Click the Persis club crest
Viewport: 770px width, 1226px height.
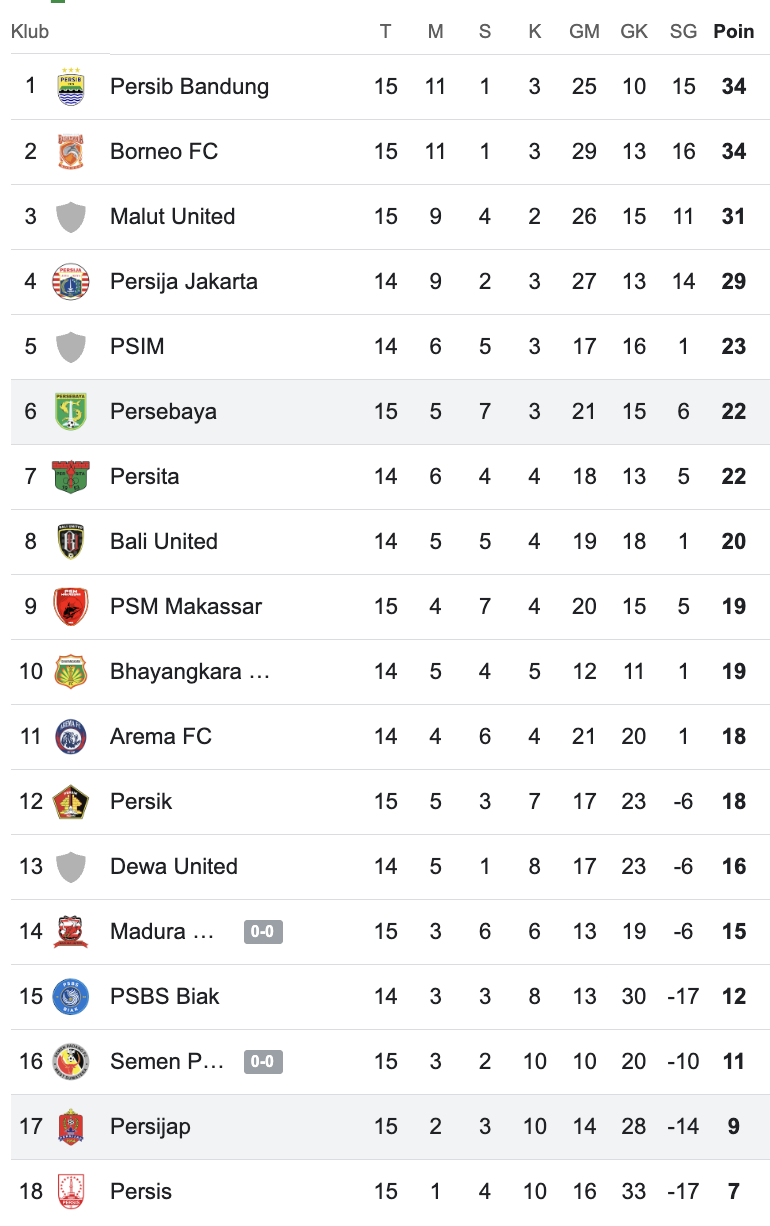71,1192
